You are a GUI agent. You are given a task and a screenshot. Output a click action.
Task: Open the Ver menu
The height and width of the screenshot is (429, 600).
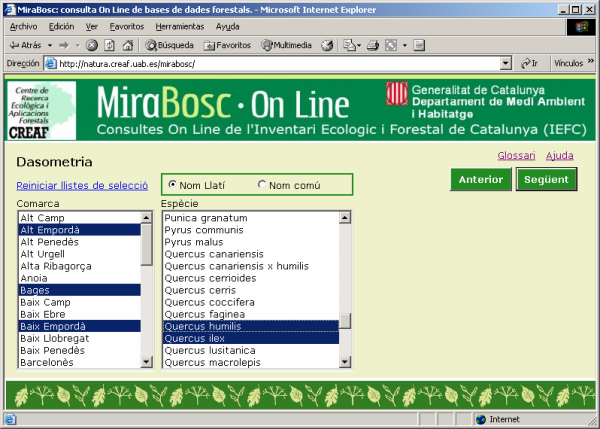[92, 27]
